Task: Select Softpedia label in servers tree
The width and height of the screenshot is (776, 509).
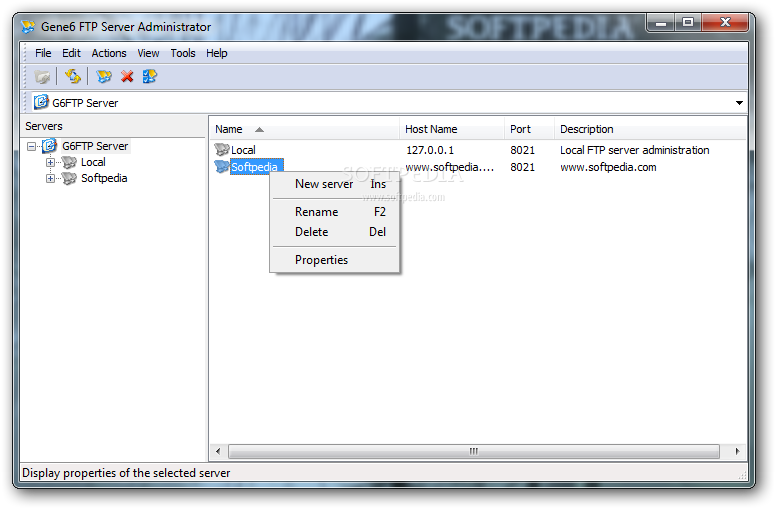Action: (104, 178)
